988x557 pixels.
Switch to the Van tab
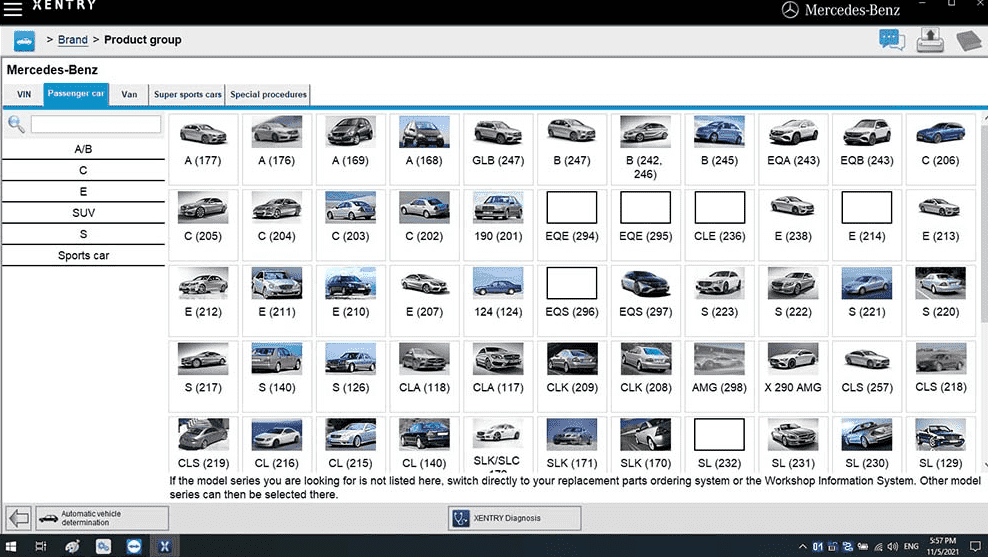pos(129,95)
